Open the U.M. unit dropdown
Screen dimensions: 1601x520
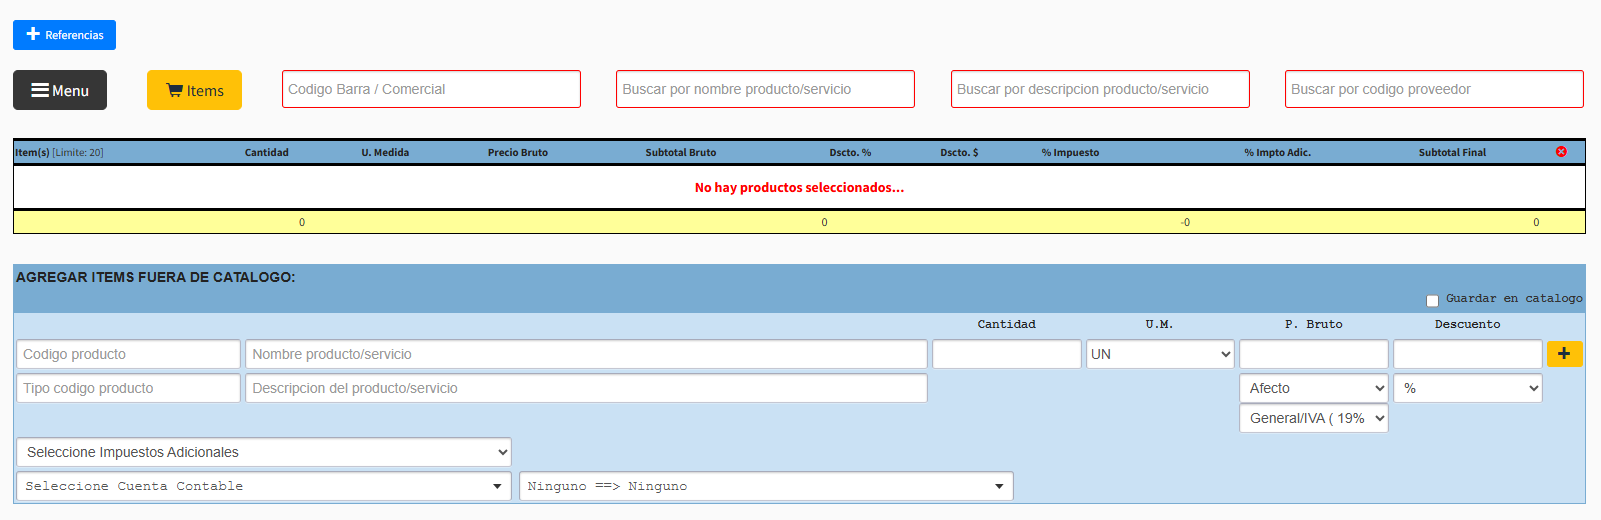[x=1160, y=354]
